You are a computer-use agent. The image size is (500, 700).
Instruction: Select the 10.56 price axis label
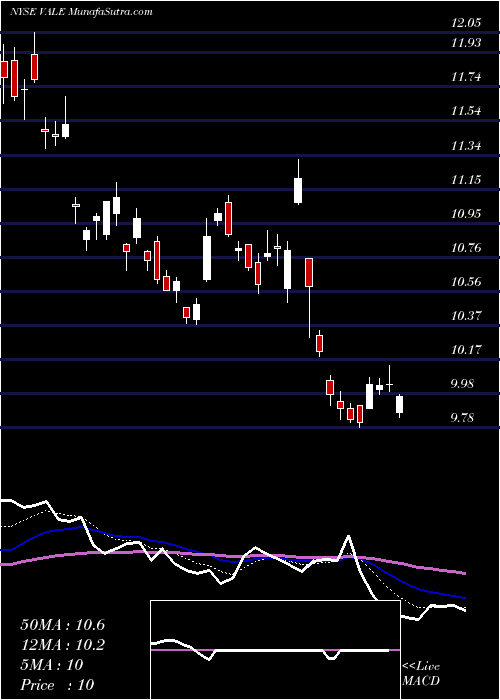[x=466, y=282]
